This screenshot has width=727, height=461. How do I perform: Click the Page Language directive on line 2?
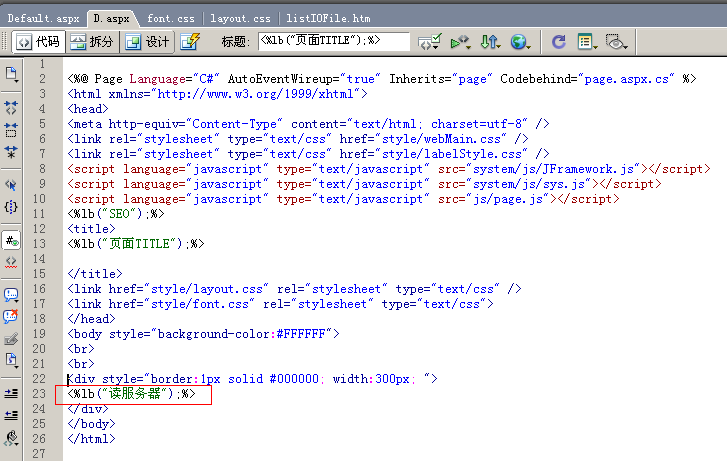click(382, 79)
